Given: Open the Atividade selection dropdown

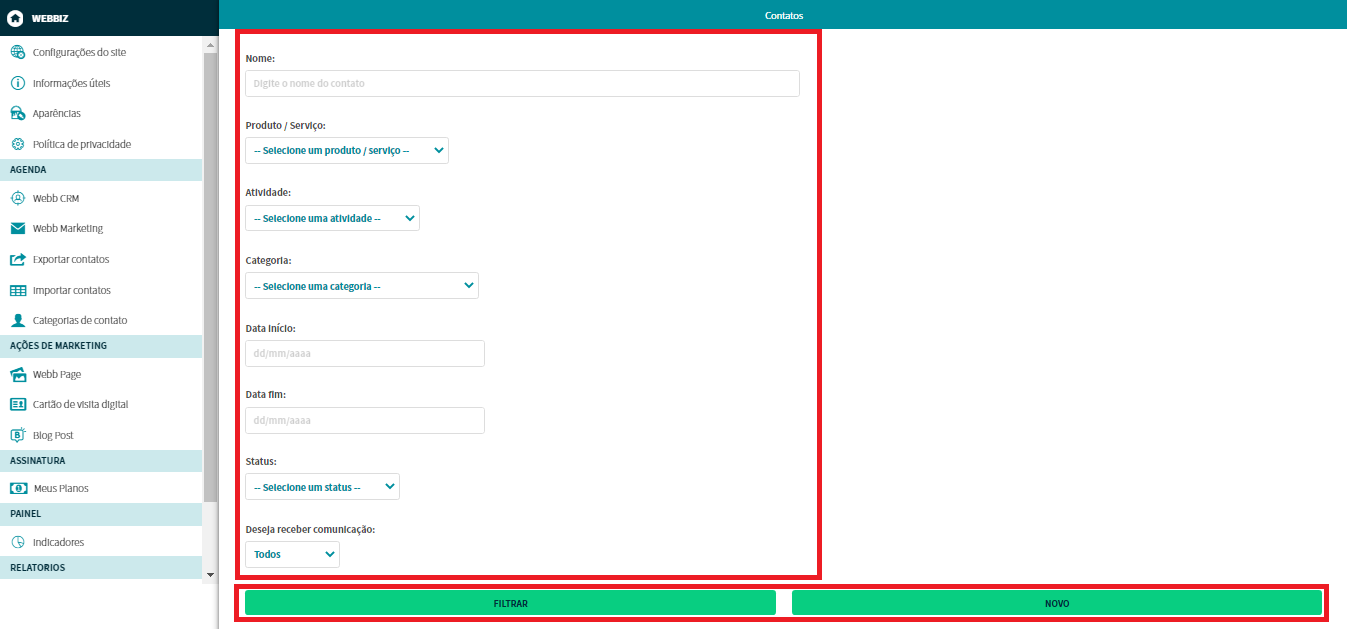Looking at the screenshot, I should pyautogui.click(x=332, y=218).
